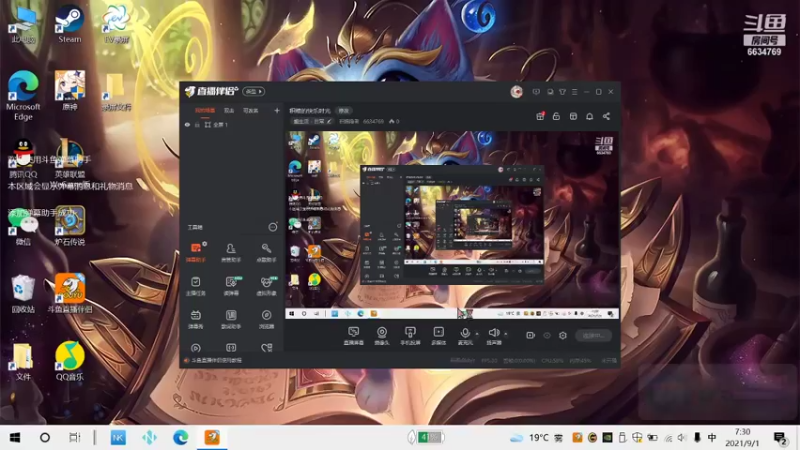The height and width of the screenshot is (450, 800).
Task: Select the orange active scene tab
Action: tap(205, 110)
